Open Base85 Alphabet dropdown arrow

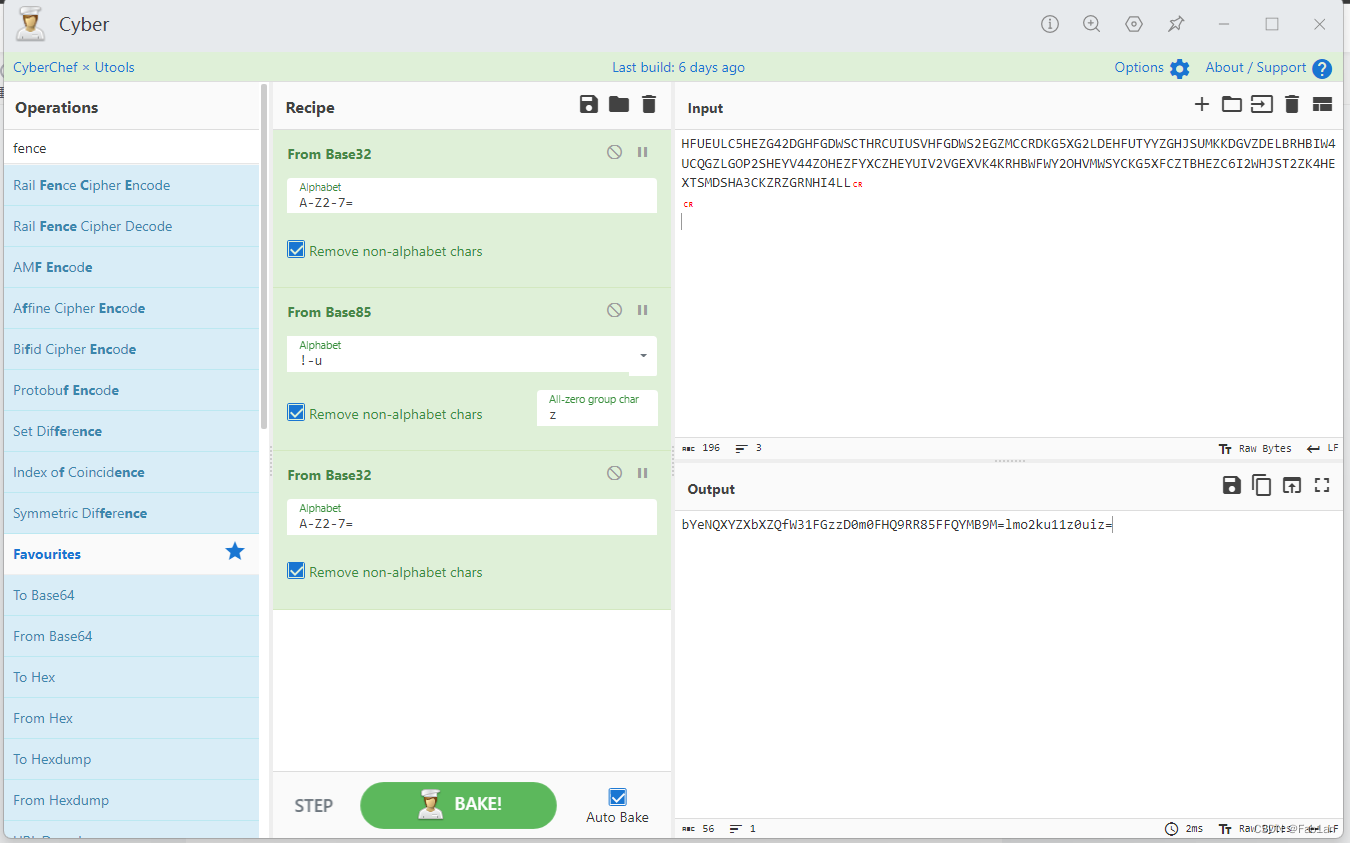[643, 356]
